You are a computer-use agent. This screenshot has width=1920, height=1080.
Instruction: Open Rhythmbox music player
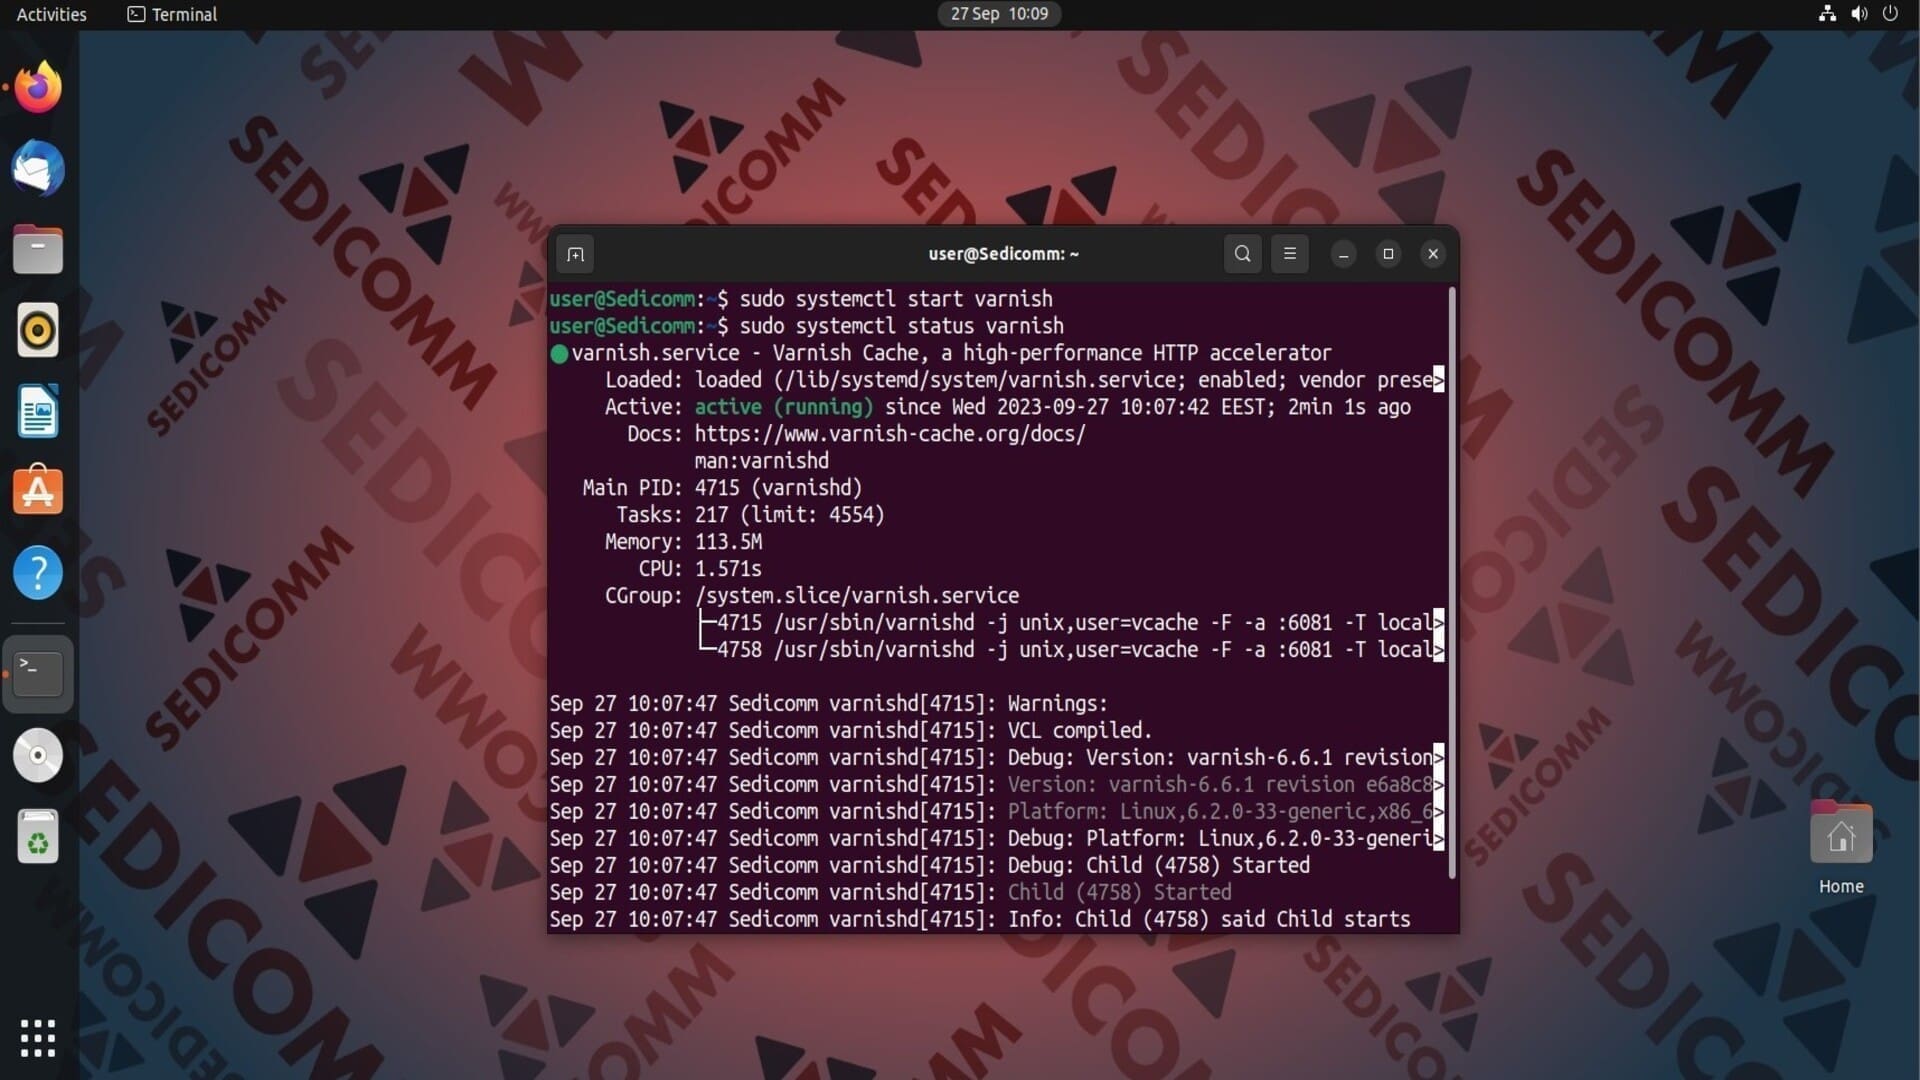pyautogui.click(x=38, y=330)
